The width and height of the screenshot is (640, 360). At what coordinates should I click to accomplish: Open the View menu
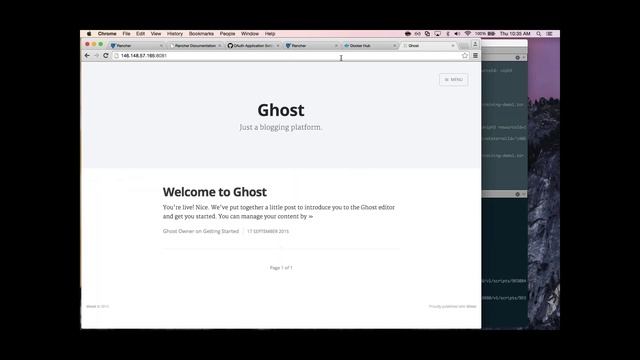pos(156,34)
